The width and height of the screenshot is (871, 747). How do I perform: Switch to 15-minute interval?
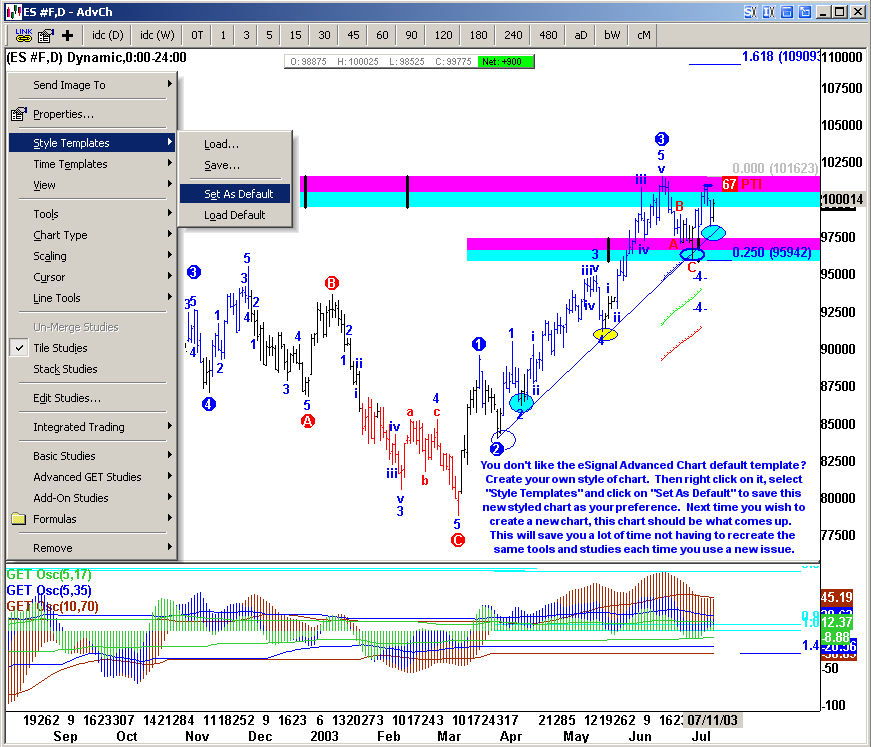pyautogui.click(x=296, y=36)
